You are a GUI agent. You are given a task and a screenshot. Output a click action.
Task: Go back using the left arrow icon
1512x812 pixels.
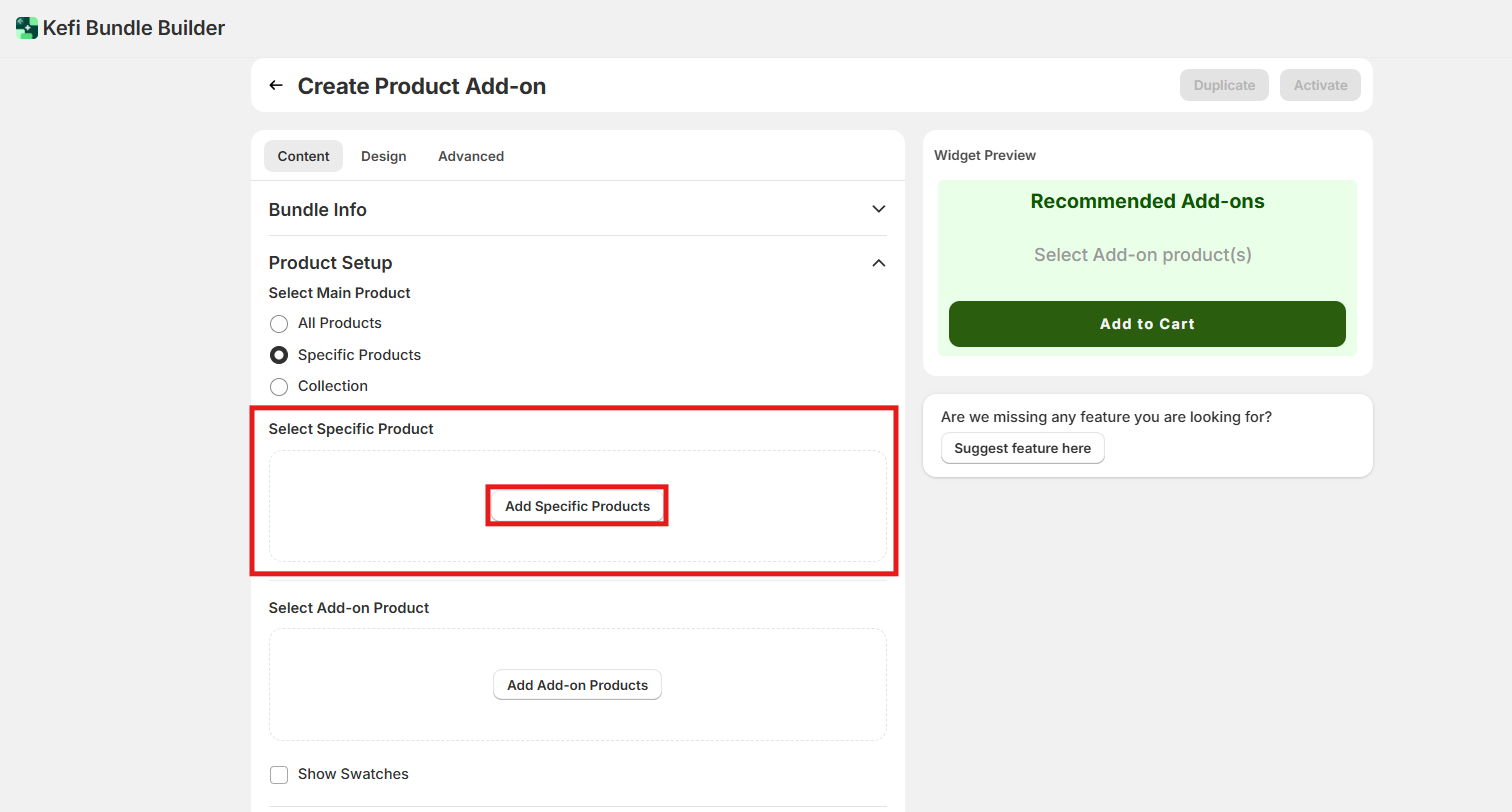tap(276, 86)
